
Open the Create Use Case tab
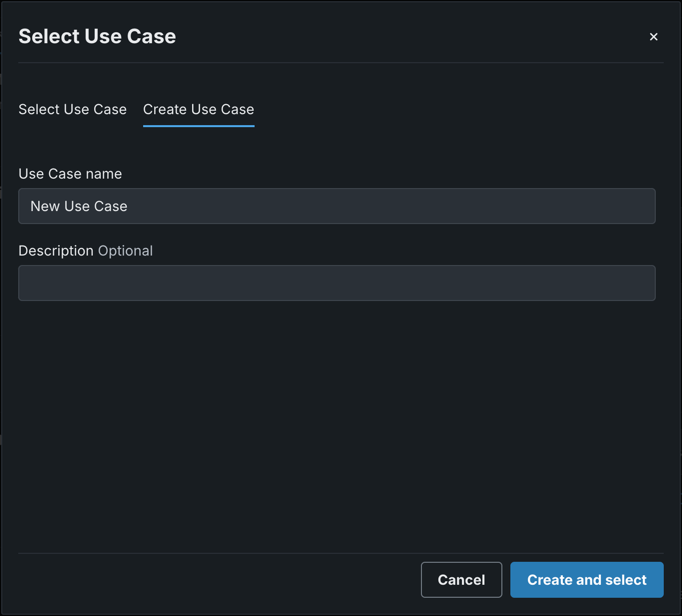[198, 109]
